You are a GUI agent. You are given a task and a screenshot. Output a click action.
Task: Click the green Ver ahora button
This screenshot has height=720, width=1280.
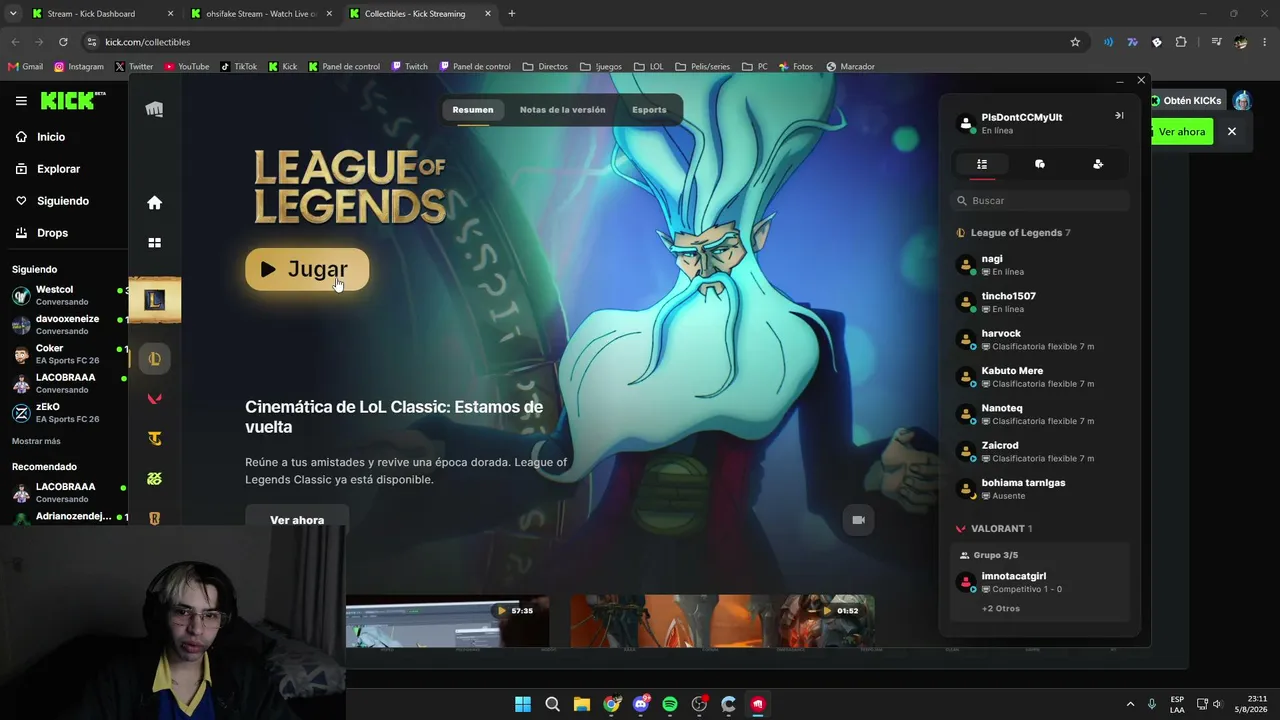pos(1181,132)
